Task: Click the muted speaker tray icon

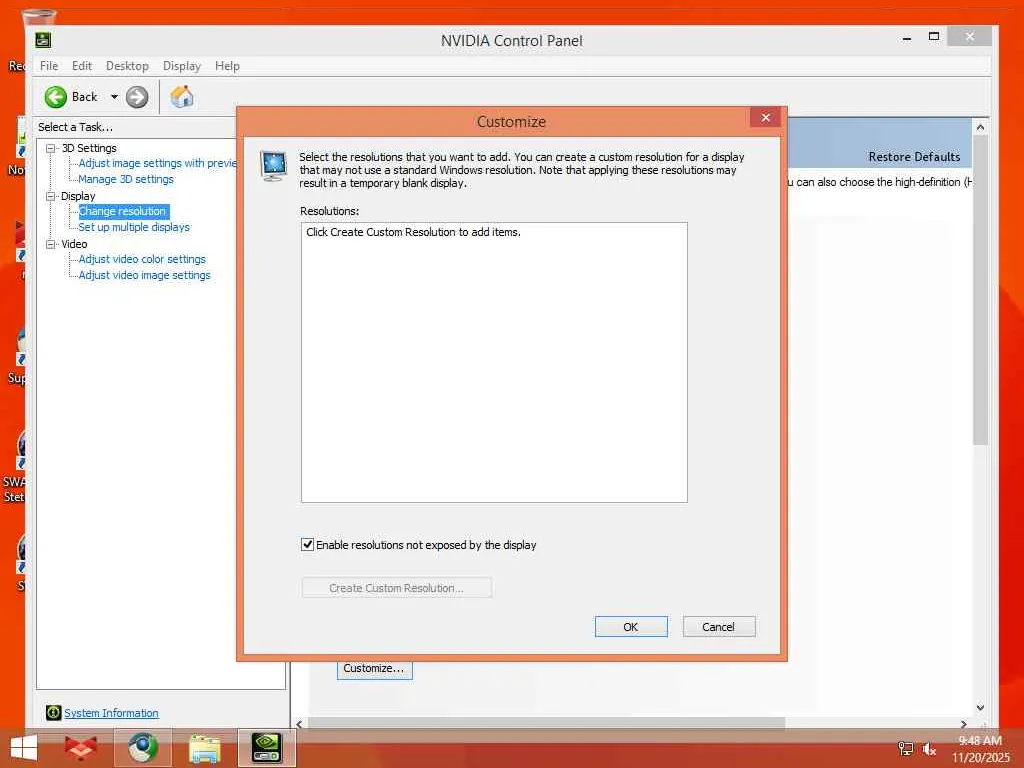Action: [929, 749]
